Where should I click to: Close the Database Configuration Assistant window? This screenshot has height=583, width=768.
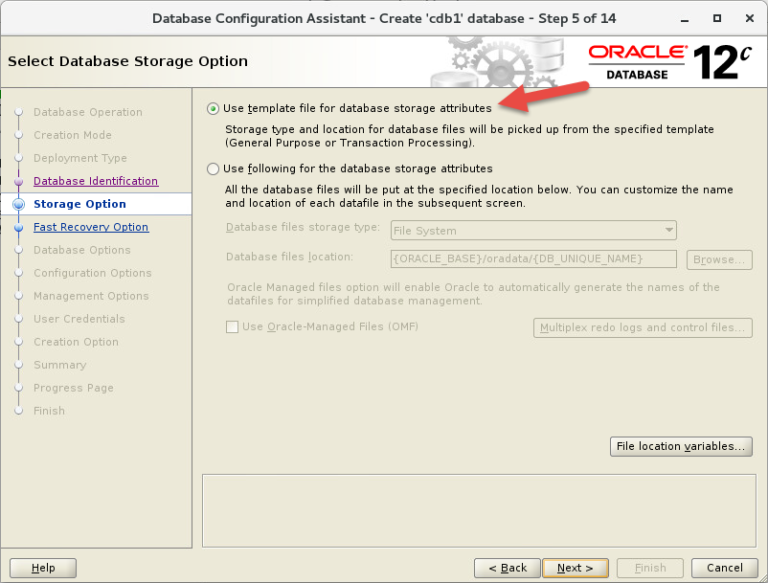point(749,19)
